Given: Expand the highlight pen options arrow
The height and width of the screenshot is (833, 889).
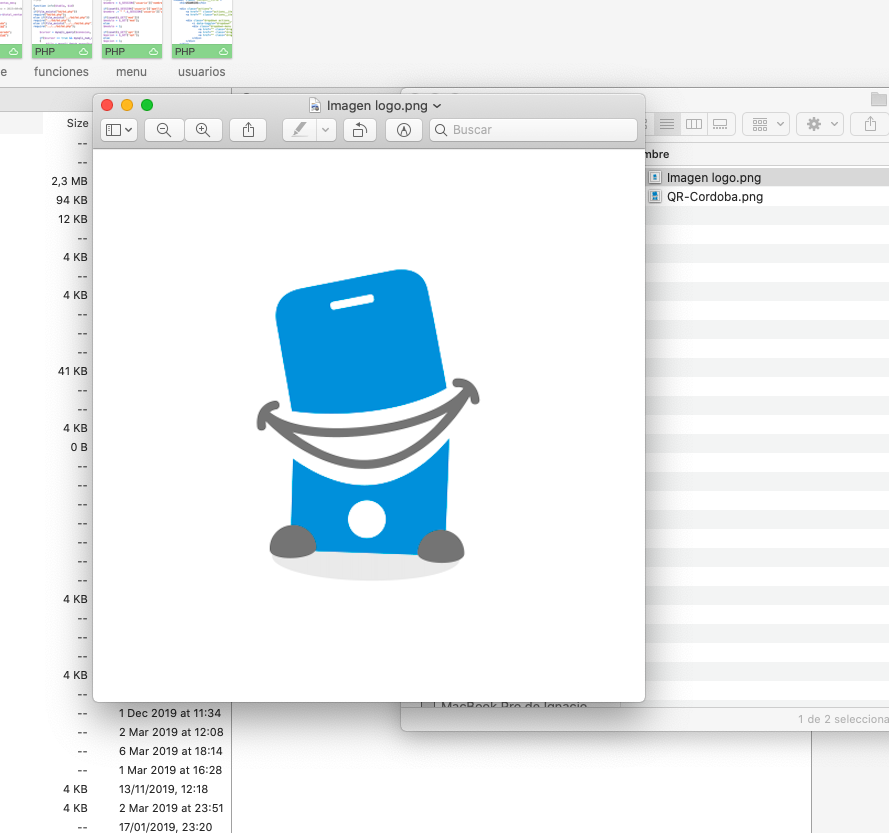Looking at the screenshot, I should [x=325, y=130].
